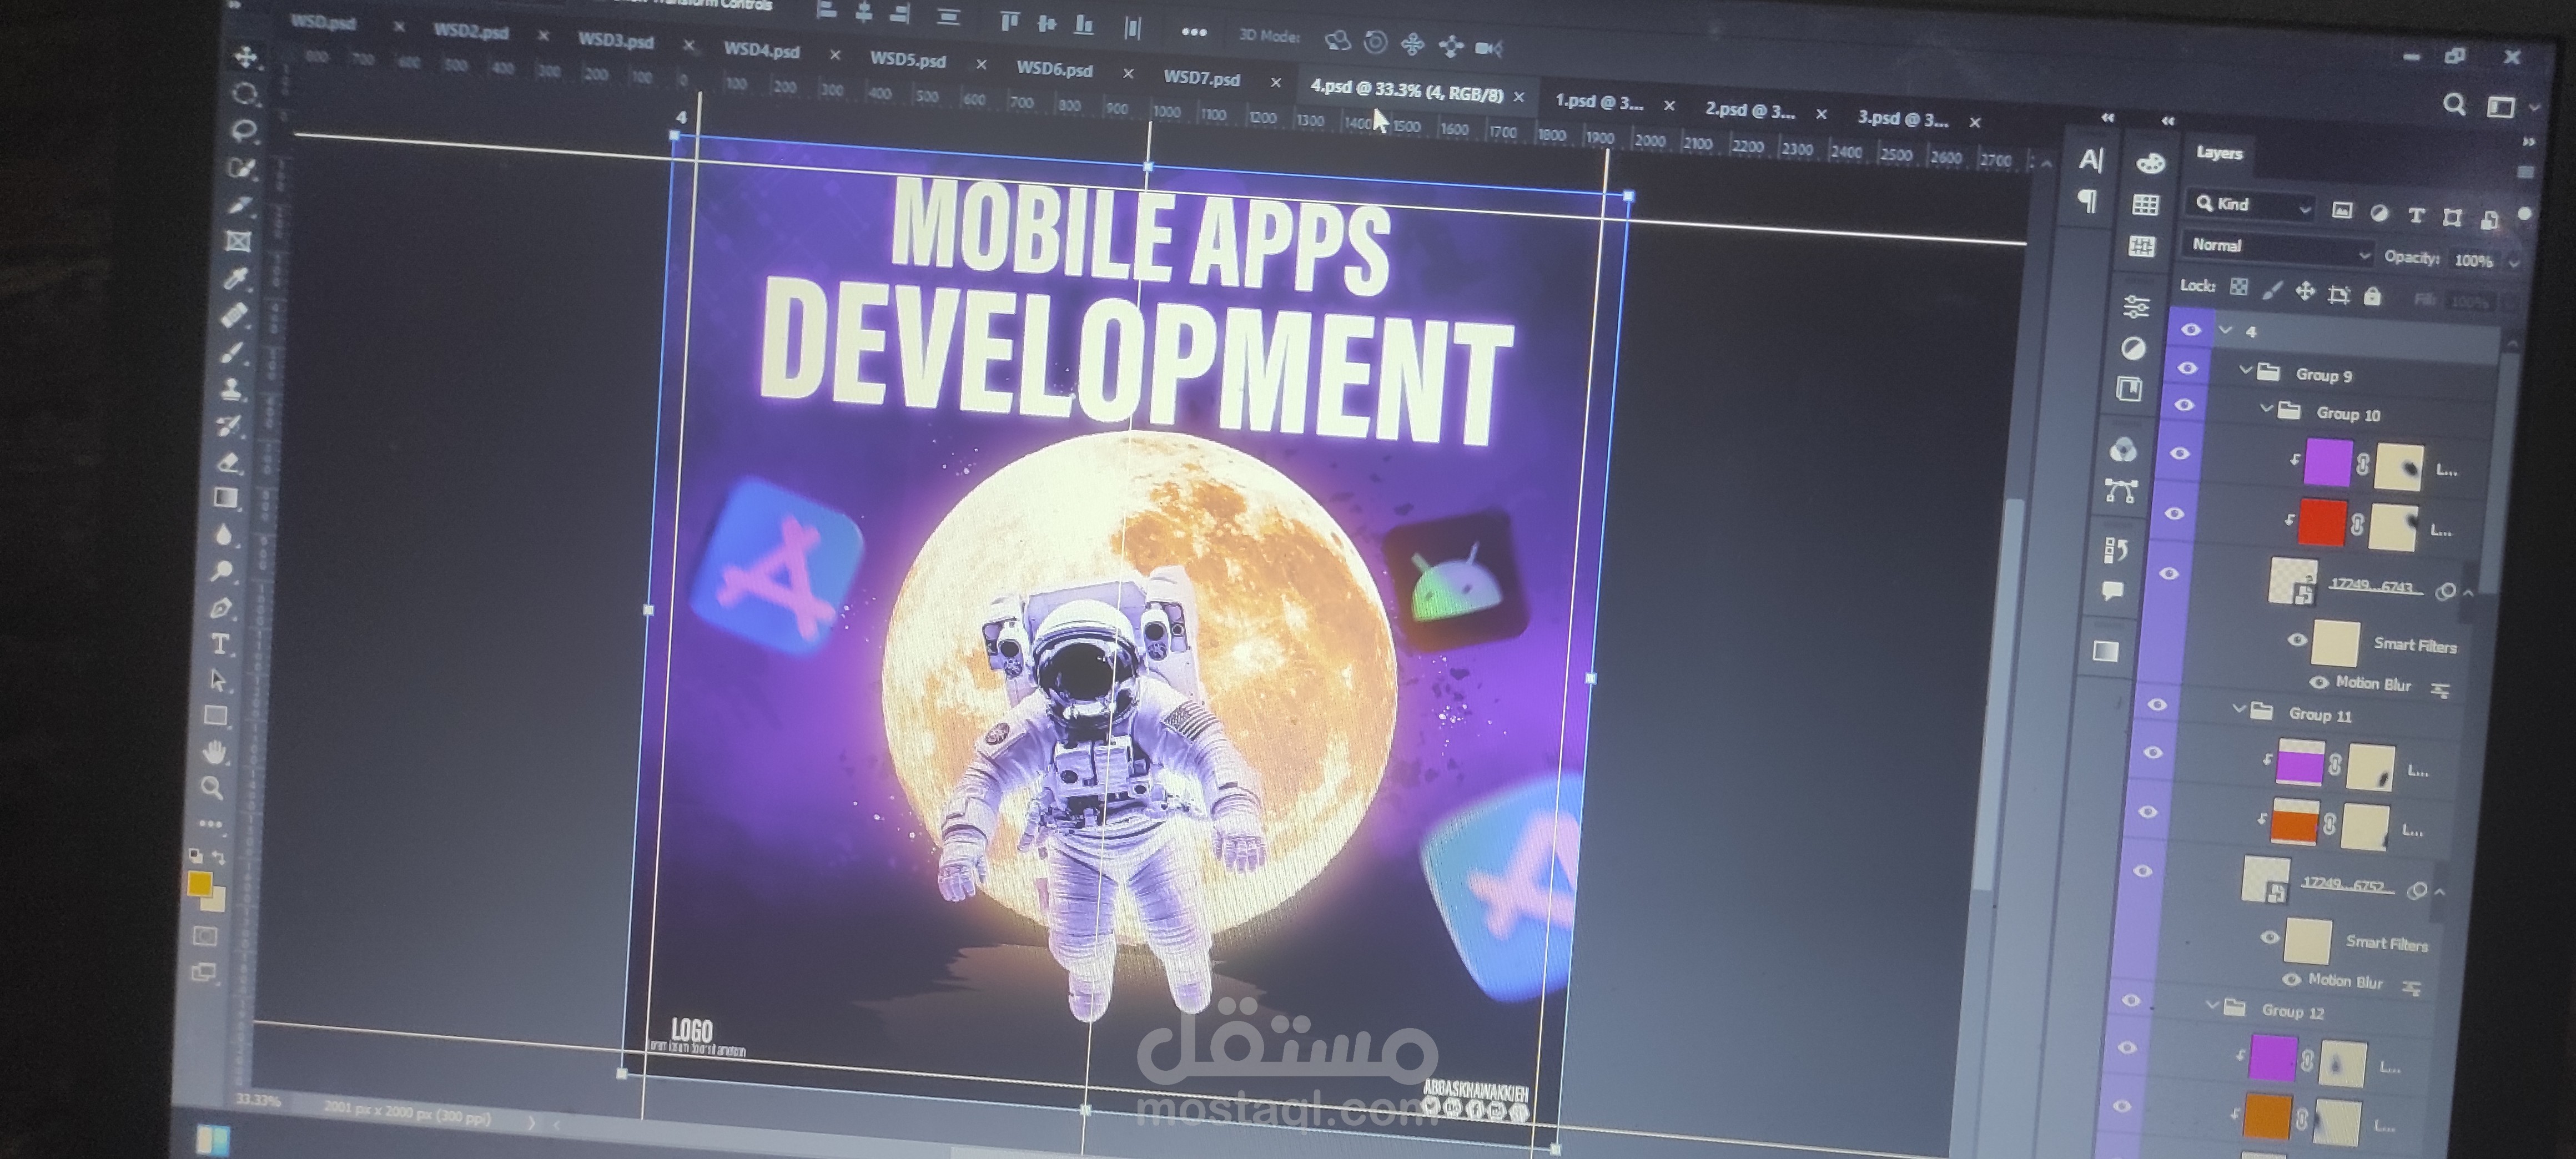
Task: Select the Zoom tool
Action: pyautogui.click(x=212, y=788)
